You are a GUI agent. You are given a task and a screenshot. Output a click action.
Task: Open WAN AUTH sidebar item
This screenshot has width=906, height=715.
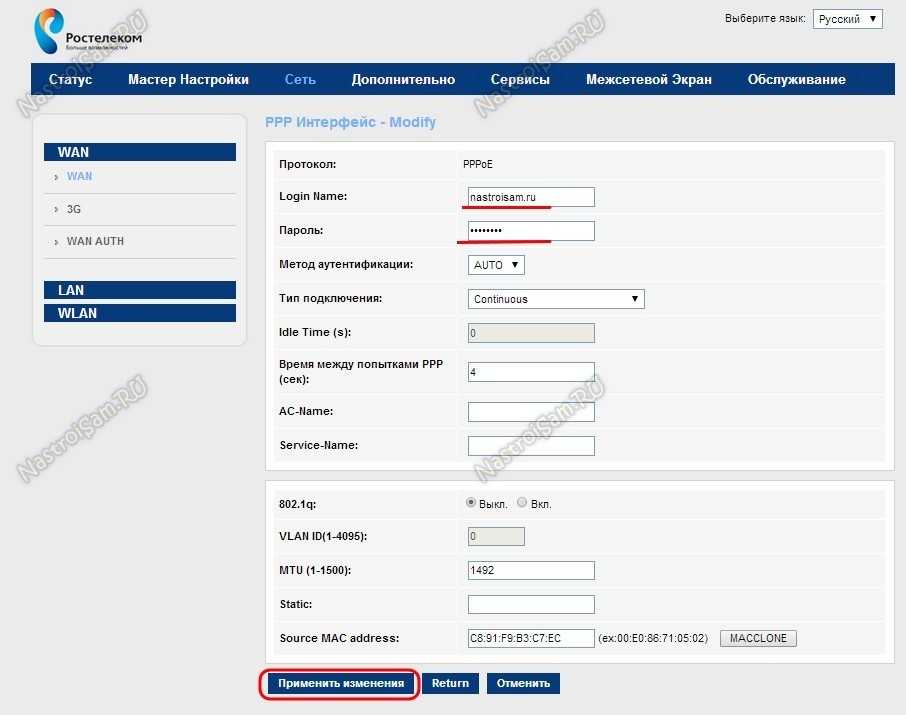point(95,242)
